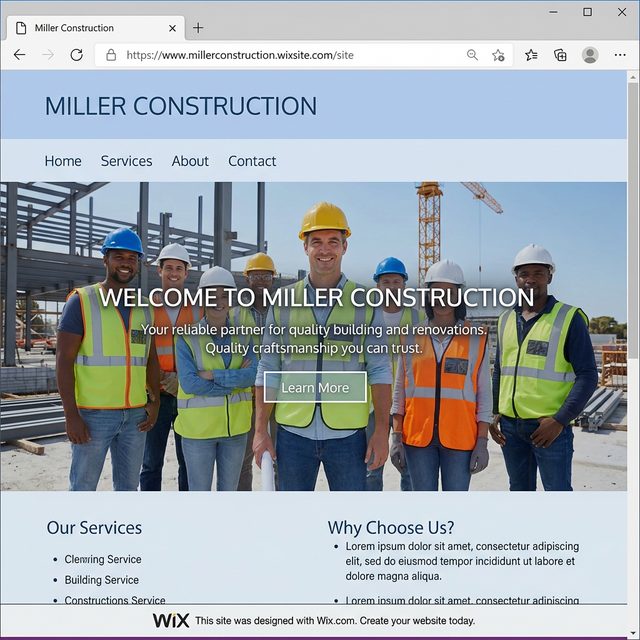Open the Collections icon

560,55
